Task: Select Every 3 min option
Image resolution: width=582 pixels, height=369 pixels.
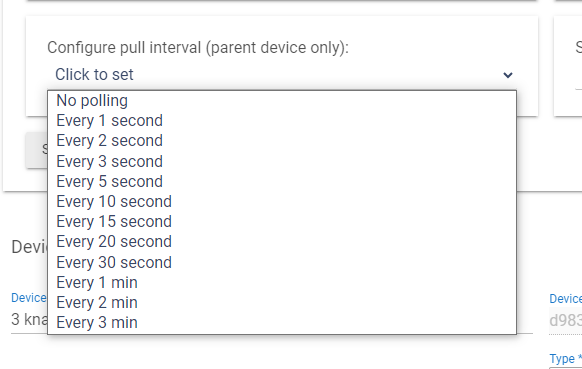Action: [x=282, y=323]
